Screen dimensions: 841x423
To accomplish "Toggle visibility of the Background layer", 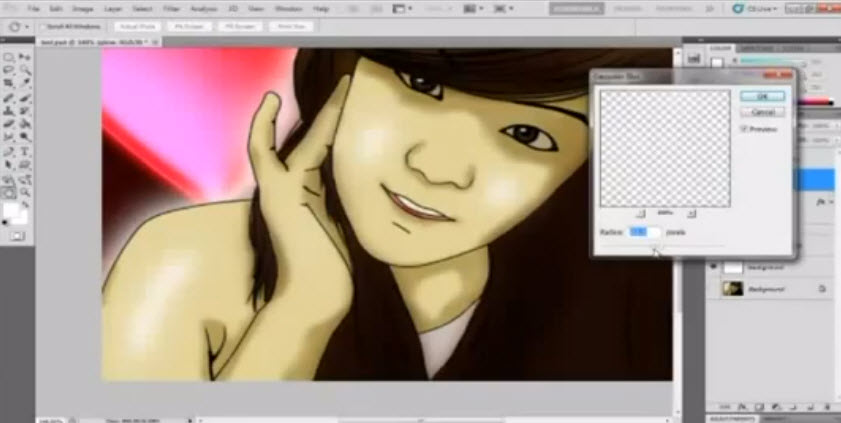I will click(713, 289).
